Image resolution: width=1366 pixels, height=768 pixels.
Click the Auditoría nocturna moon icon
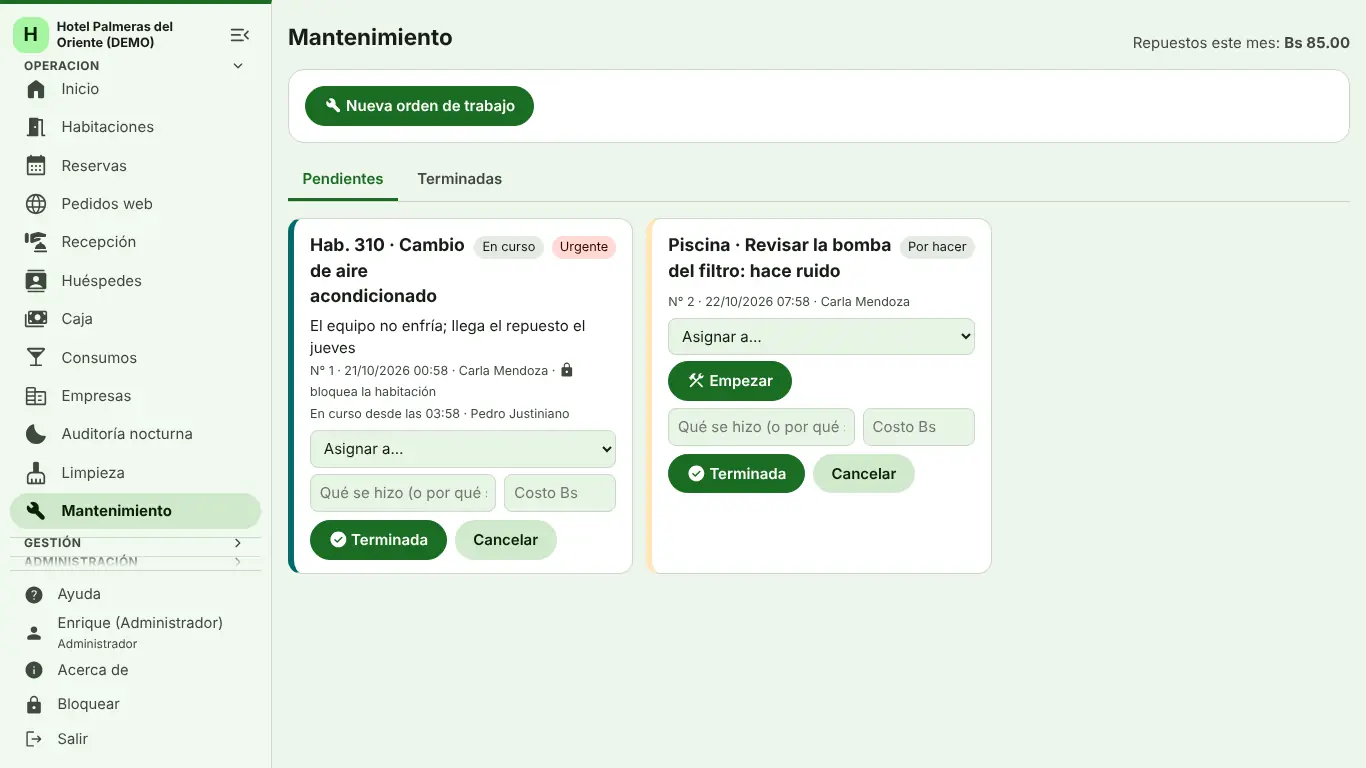coord(36,434)
